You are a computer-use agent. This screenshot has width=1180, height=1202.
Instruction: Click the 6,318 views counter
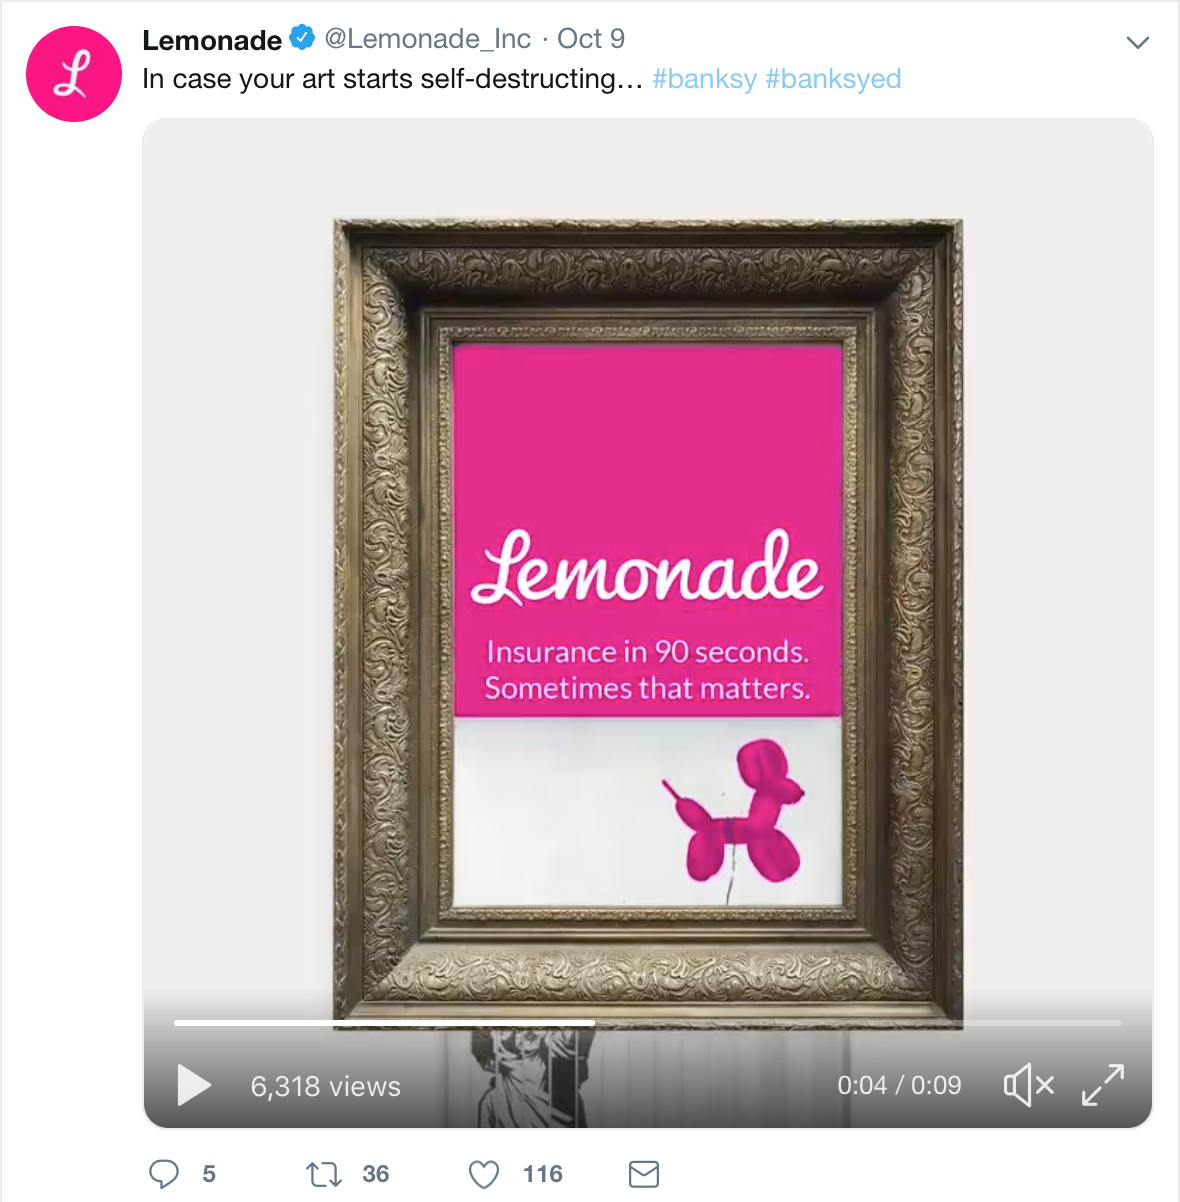pyautogui.click(x=325, y=1086)
